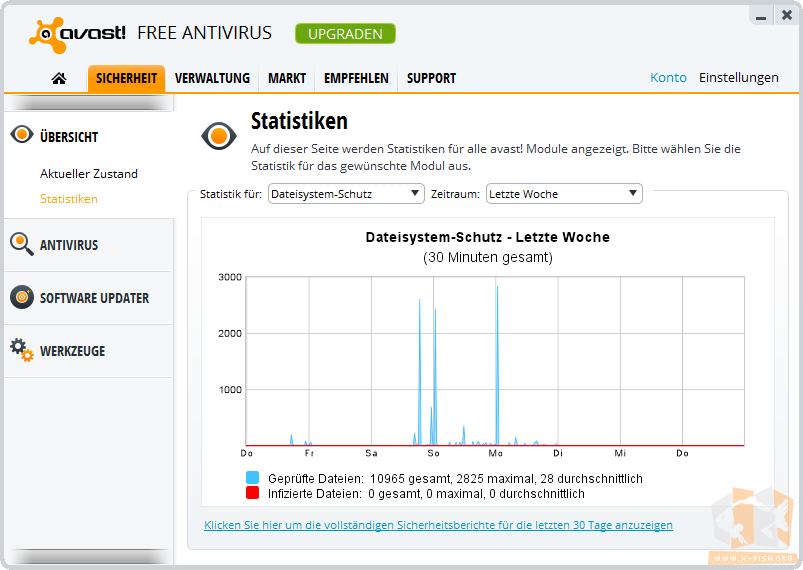803x570 pixels.
Task: Click the 'Di' x-axis label
Action: click(558, 453)
